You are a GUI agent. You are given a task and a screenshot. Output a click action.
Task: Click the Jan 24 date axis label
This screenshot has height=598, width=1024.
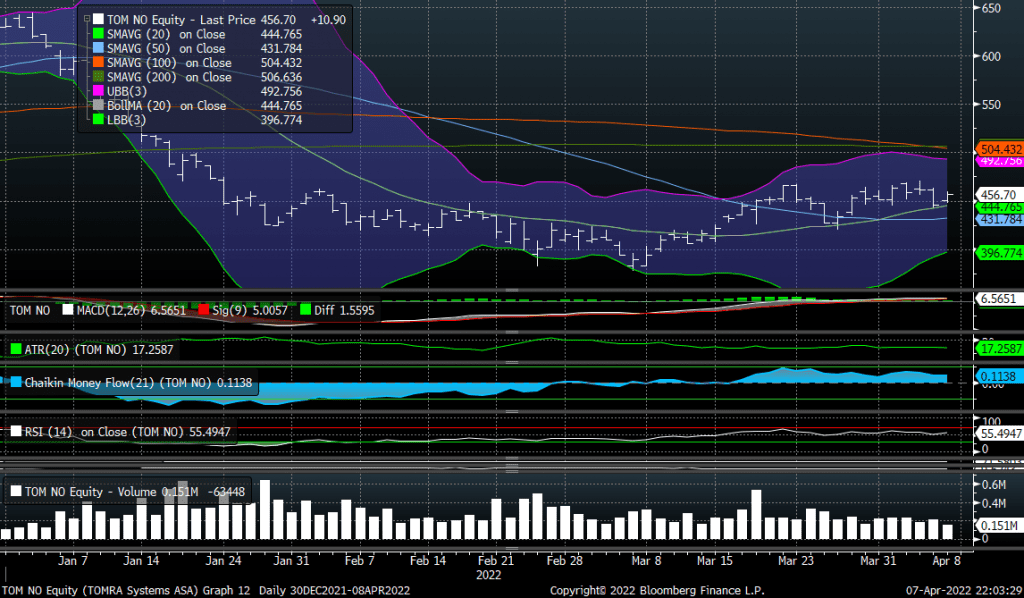(x=223, y=560)
